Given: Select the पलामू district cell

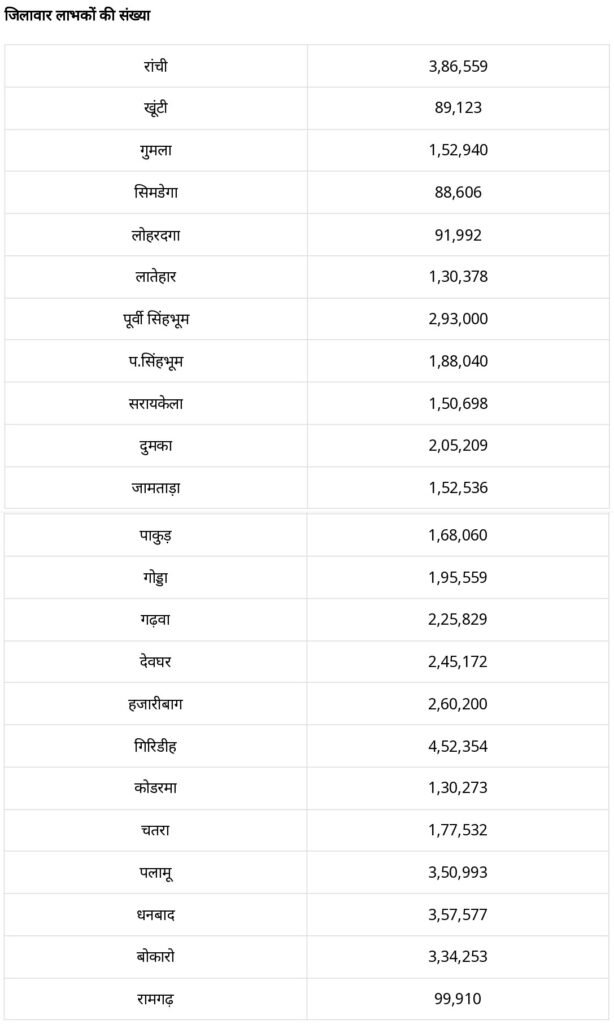Looking at the screenshot, I should point(156,872).
